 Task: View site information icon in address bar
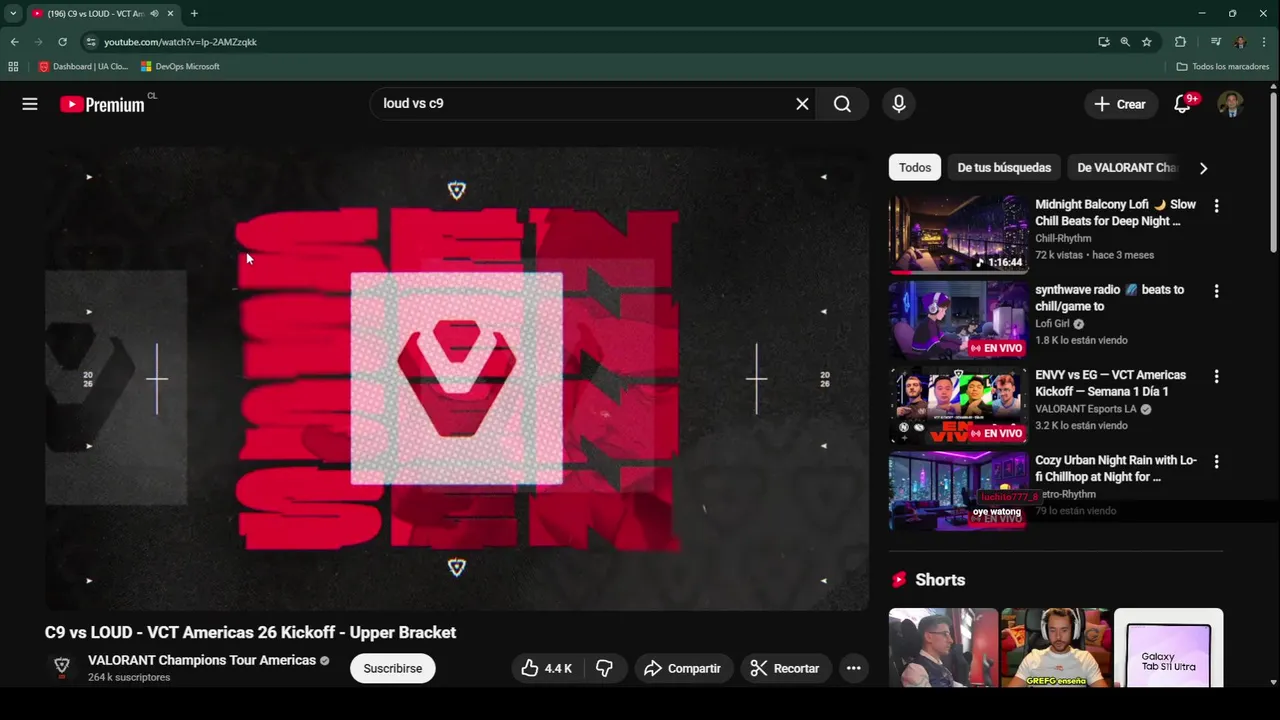coord(91,42)
